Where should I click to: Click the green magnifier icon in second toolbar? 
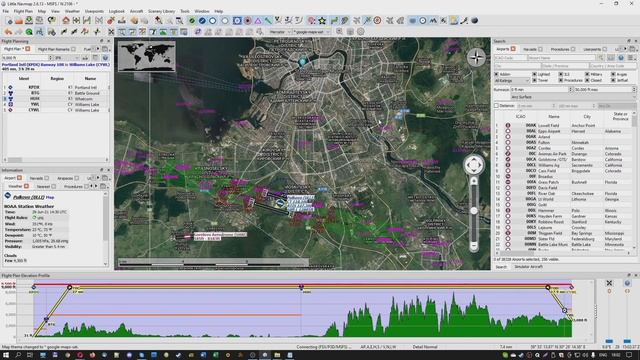click(29, 31)
